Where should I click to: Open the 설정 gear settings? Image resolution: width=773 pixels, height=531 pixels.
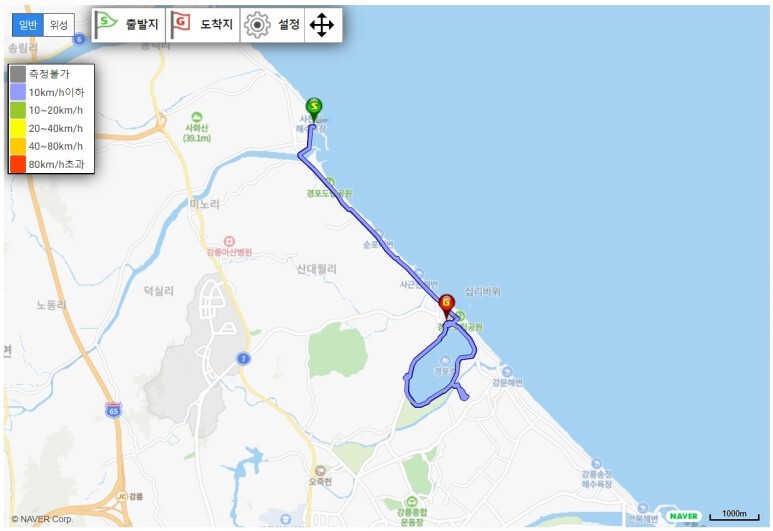pyautogui.click(x=273, y=25)
